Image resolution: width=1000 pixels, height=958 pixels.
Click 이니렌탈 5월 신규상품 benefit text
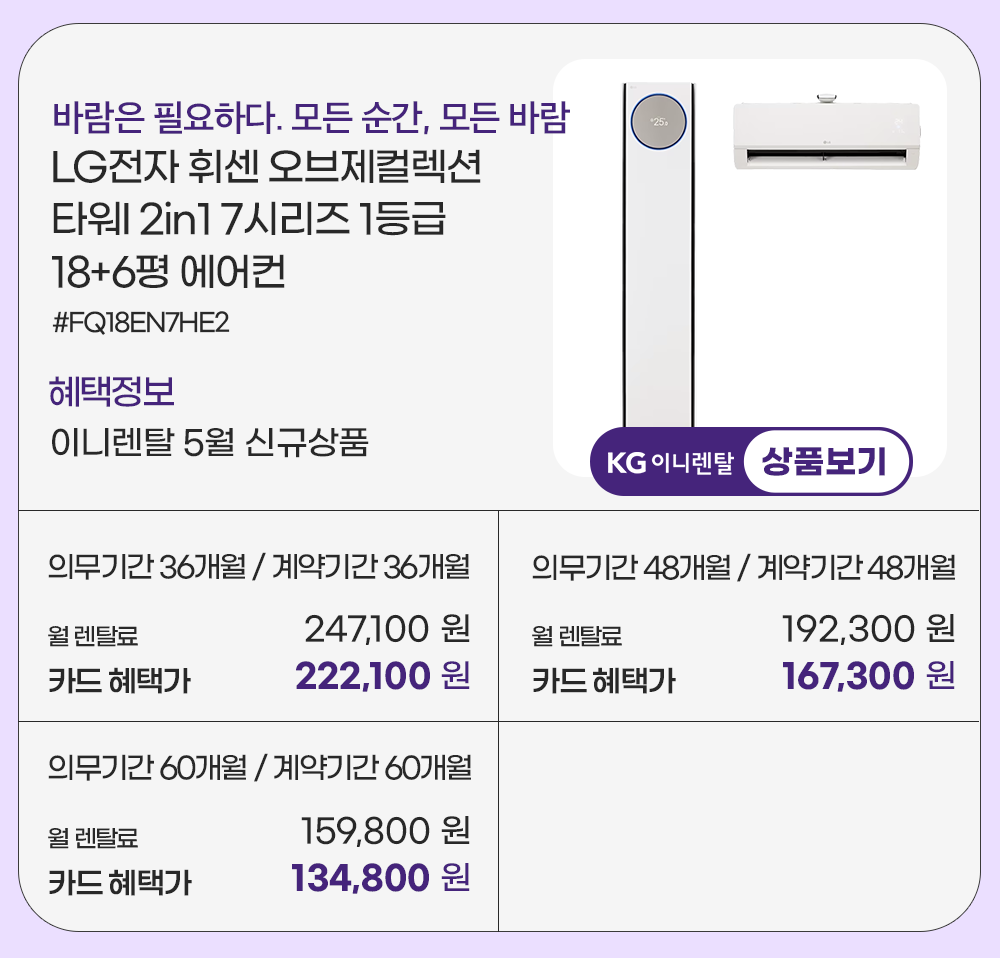tap(209, 441)
